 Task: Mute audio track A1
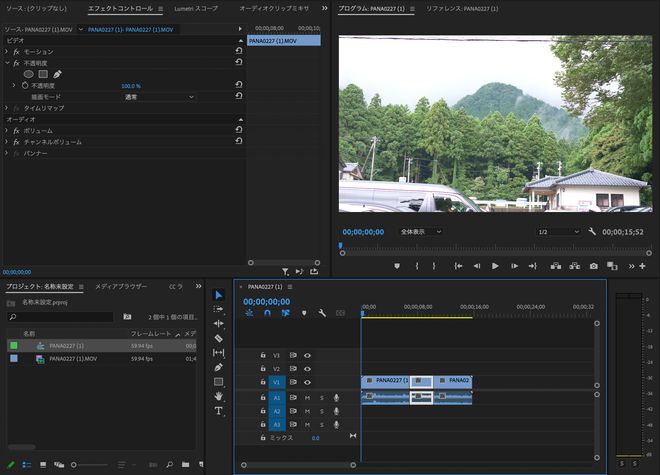[307, 397]
